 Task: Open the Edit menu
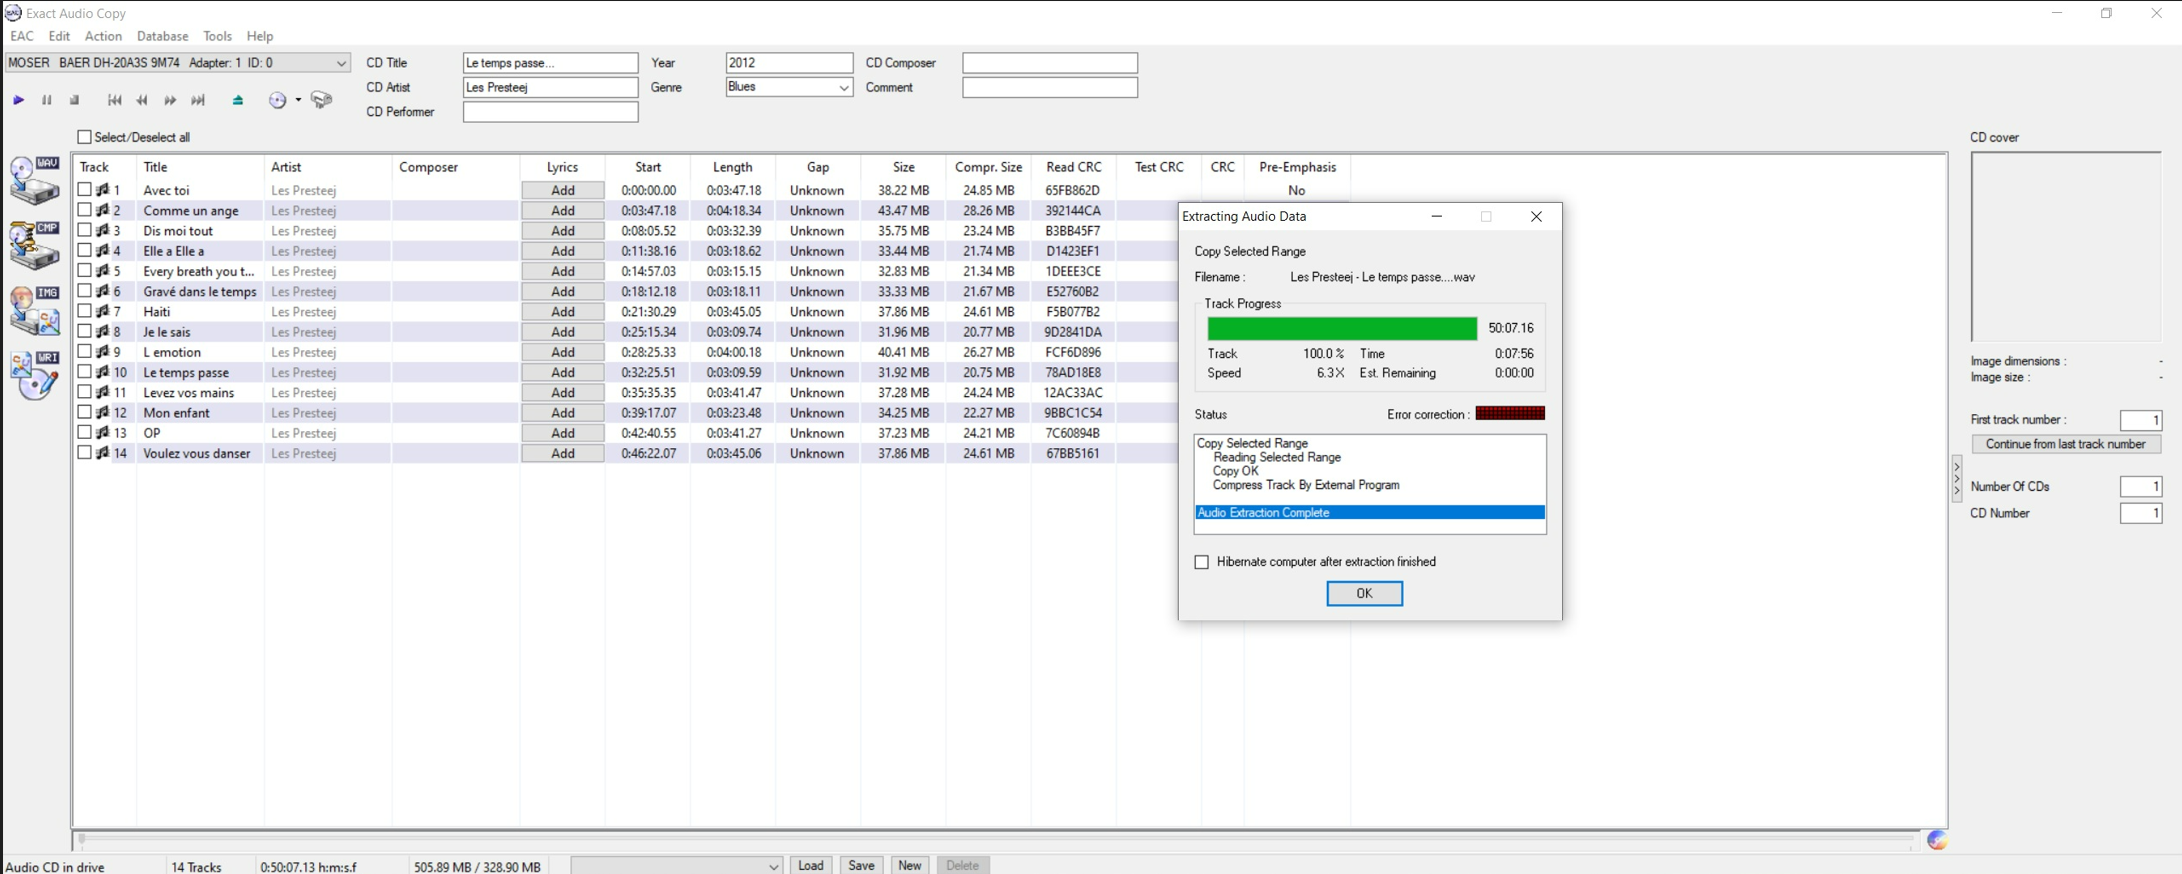60,36
